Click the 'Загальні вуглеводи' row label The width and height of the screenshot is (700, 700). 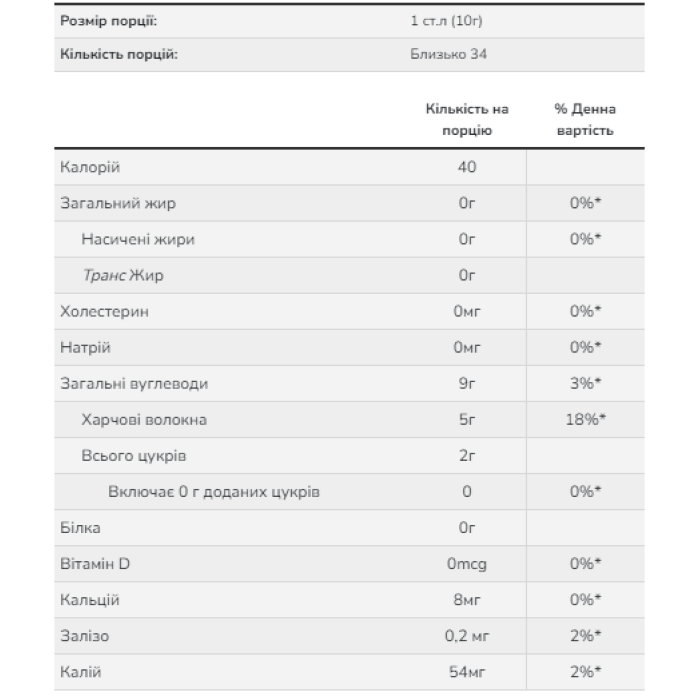pyautogui.click(x=134, y=383)
